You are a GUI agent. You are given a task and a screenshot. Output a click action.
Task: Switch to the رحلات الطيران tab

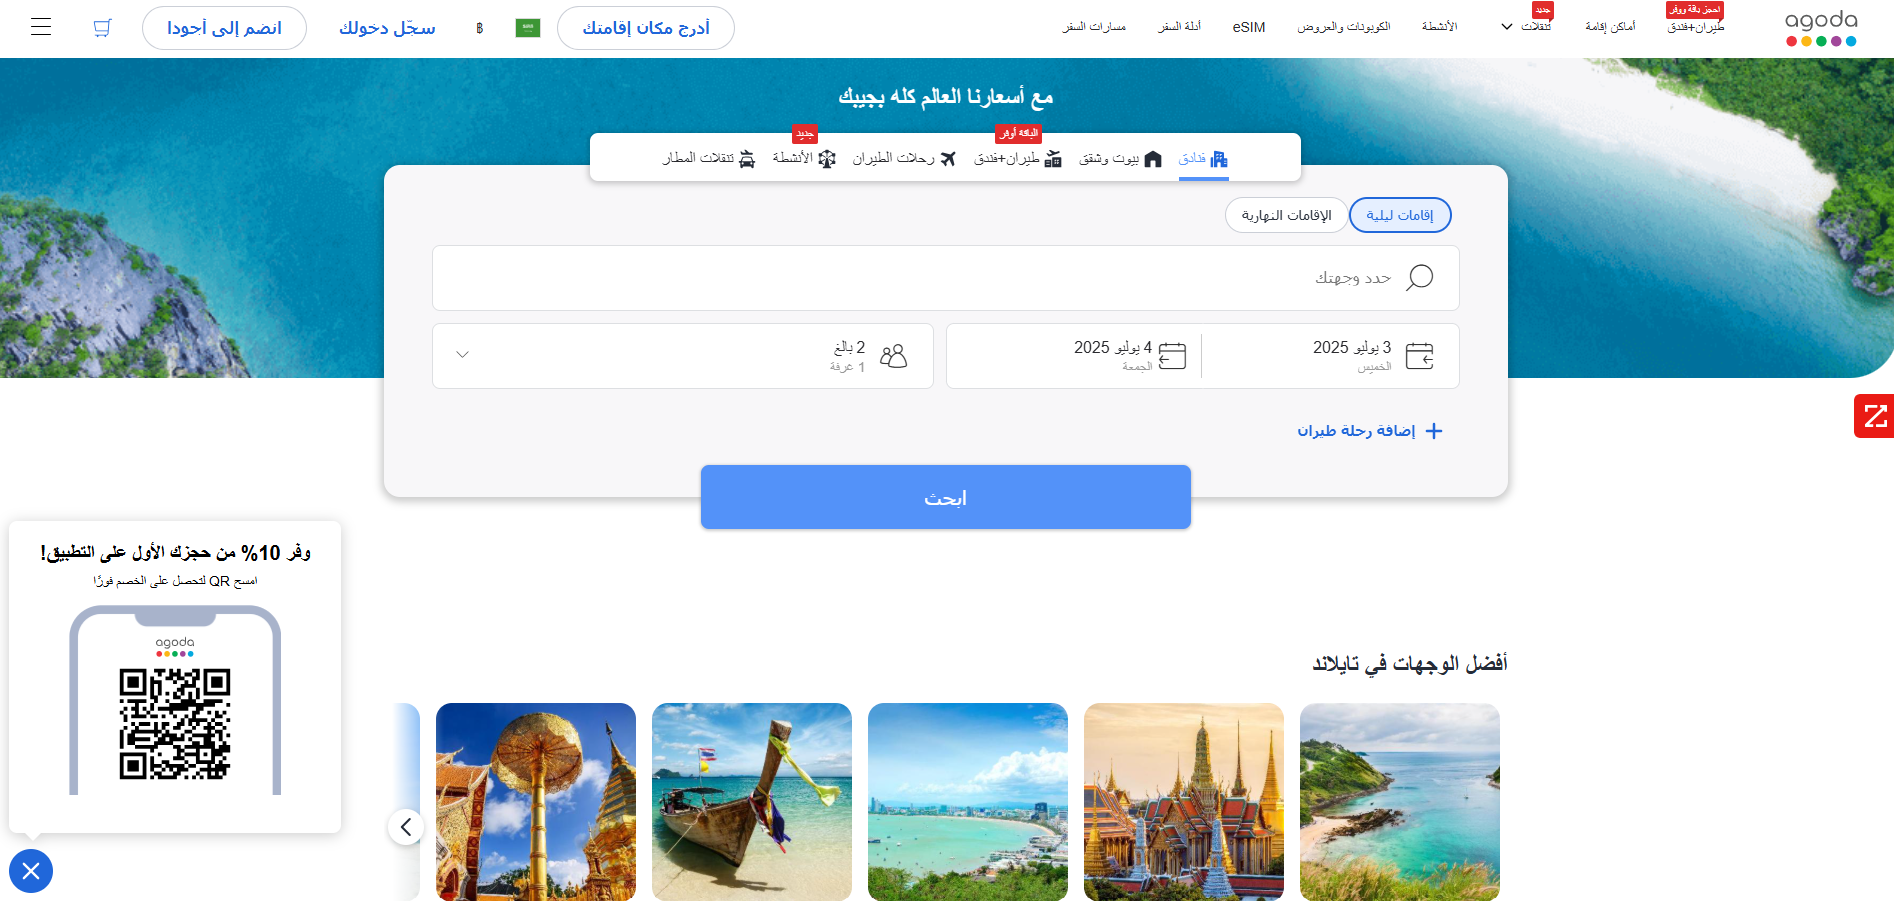coord(904,158)
